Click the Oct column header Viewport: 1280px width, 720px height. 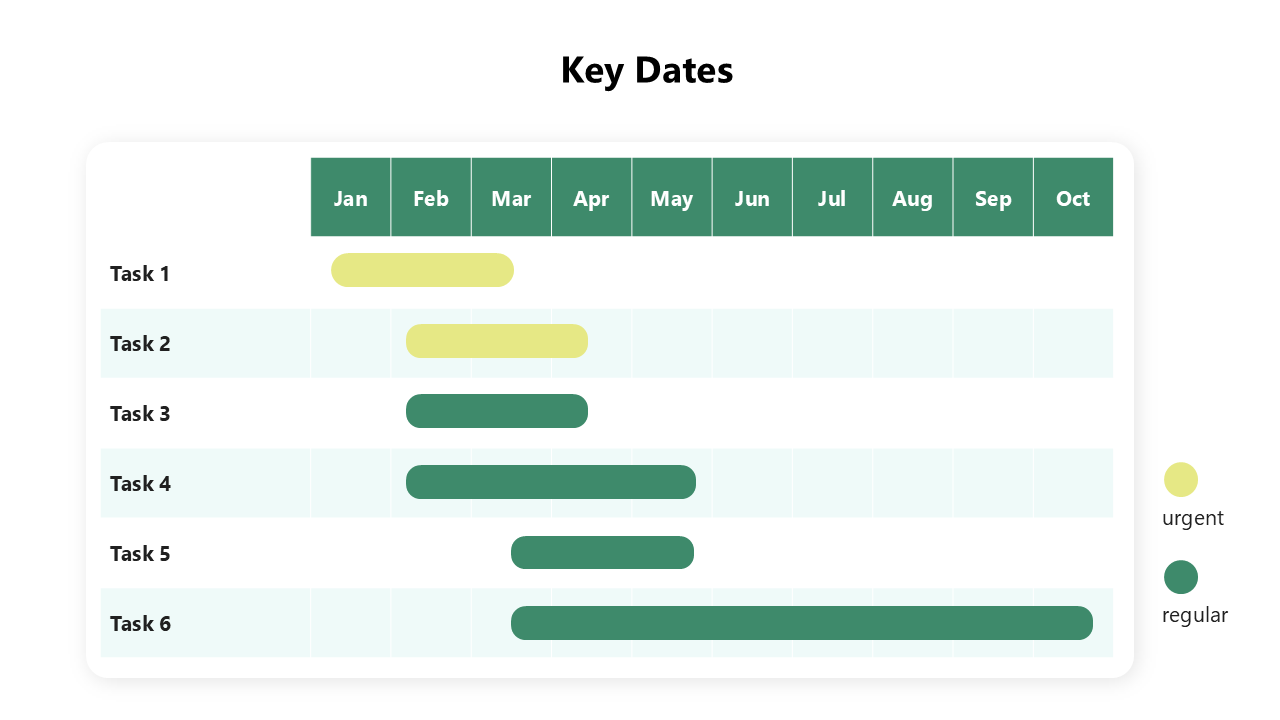(x=1073, y=198)
